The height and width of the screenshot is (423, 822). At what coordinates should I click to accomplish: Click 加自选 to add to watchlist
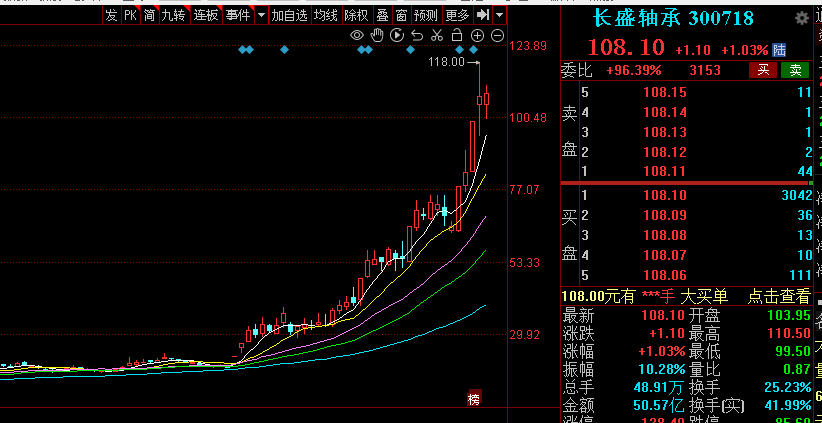coord(289,15)
